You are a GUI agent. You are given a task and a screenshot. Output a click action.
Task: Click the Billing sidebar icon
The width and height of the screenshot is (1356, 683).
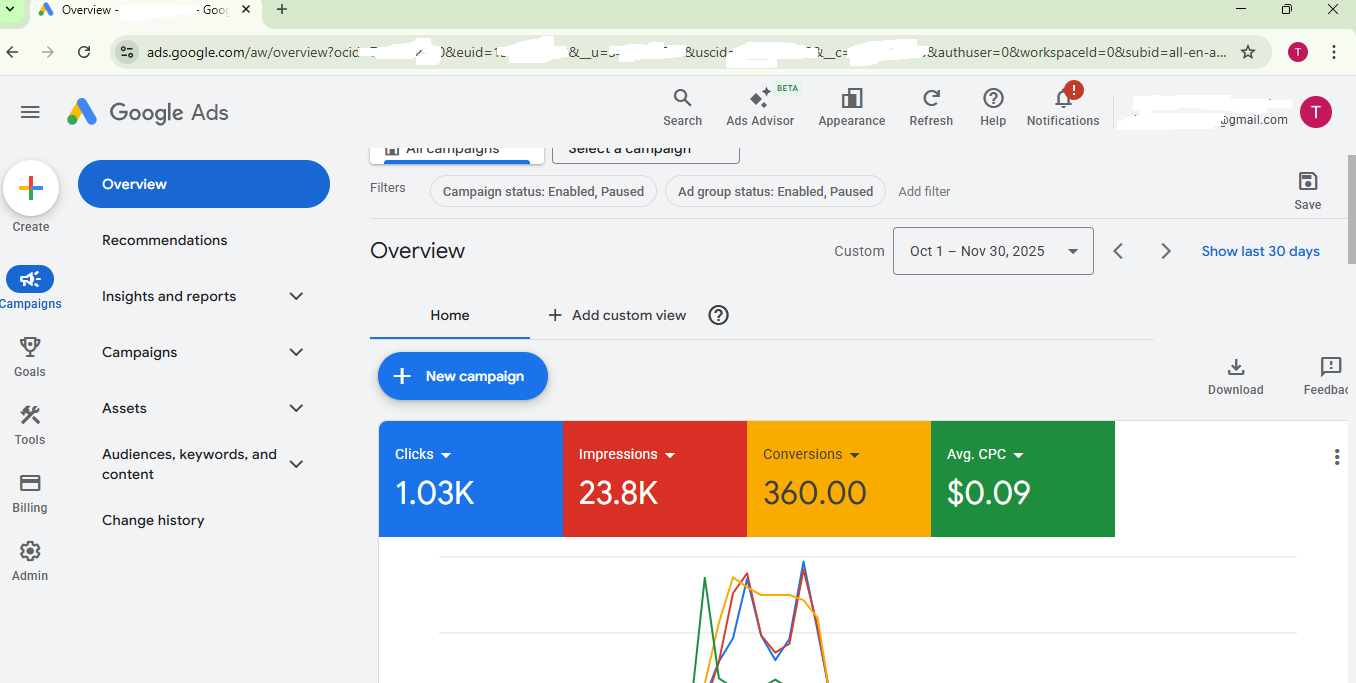click(x=29, y=492)
